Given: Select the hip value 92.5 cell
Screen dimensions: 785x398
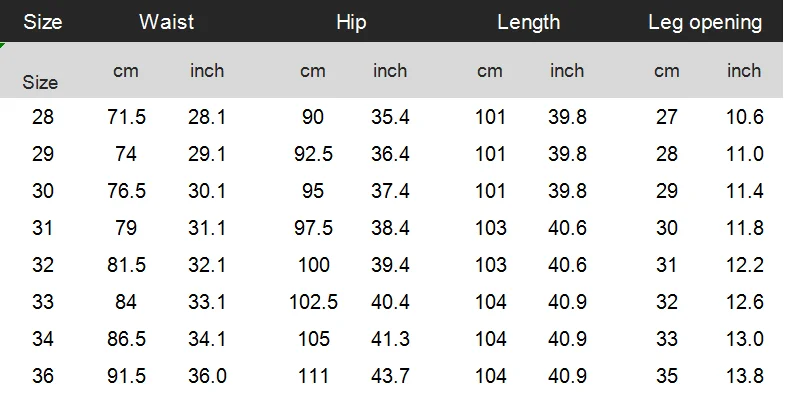Looking at the screenshot, I should coord(313,154).
